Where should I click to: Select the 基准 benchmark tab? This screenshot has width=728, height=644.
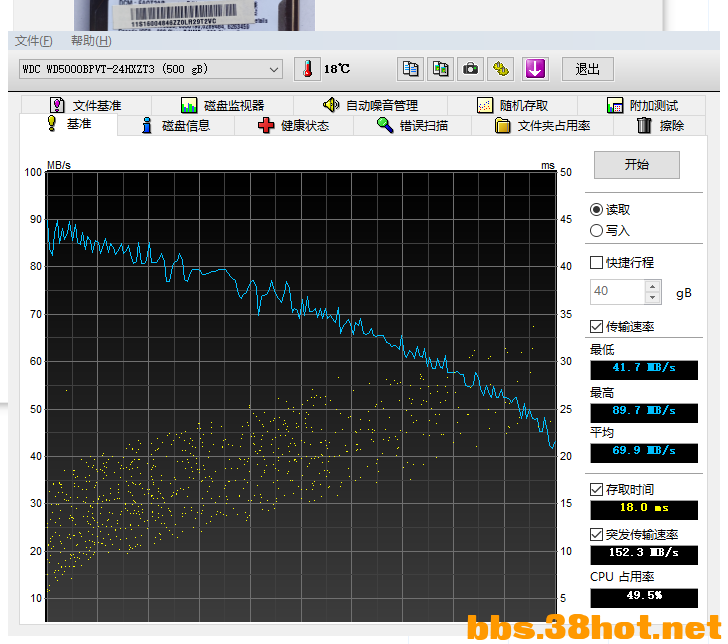[x=69, y=124]
